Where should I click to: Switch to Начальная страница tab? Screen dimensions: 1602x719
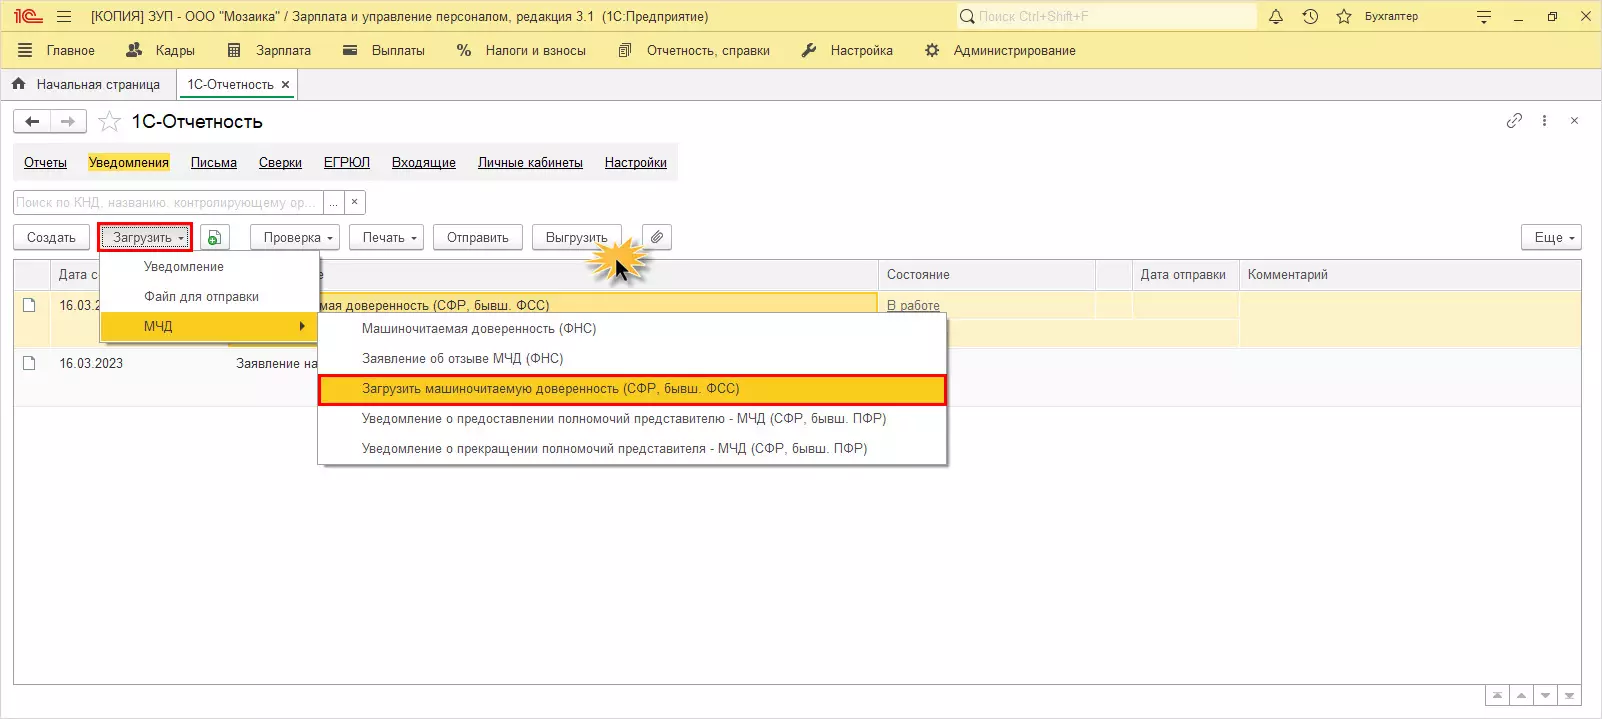(86, 85)
